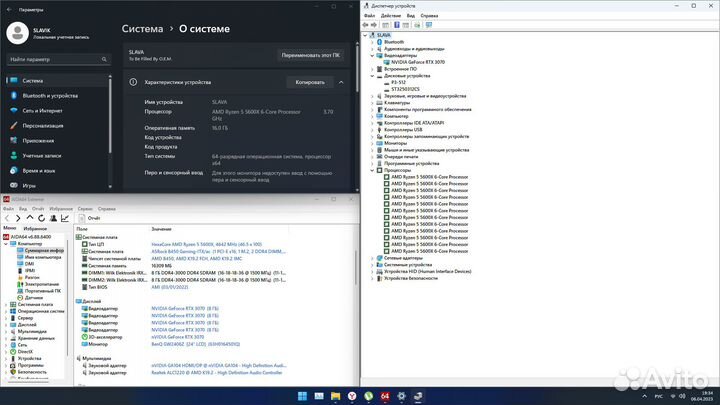Click Переименовать этот ПК button
This screenshot has width=720, height=405.
(310, 55)
